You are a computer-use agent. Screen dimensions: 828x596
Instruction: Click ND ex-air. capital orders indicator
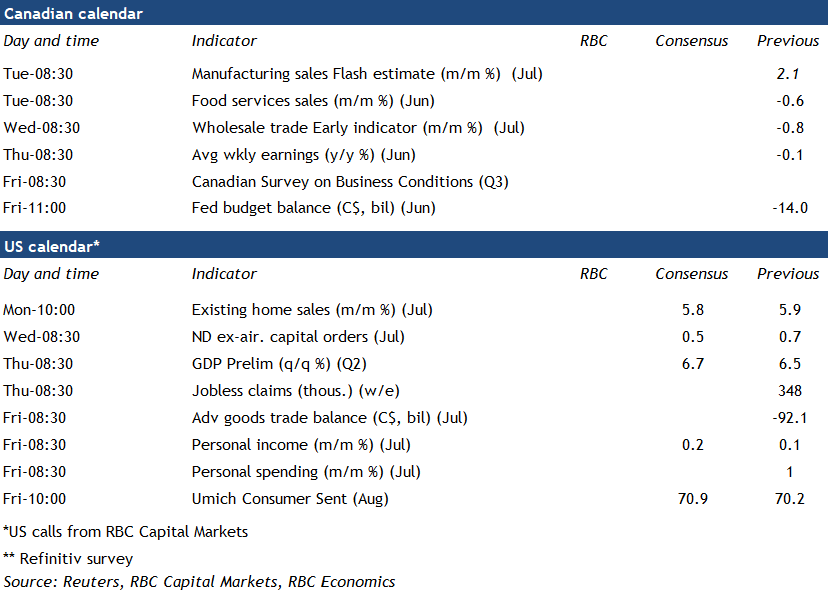[x=299, y=337]
